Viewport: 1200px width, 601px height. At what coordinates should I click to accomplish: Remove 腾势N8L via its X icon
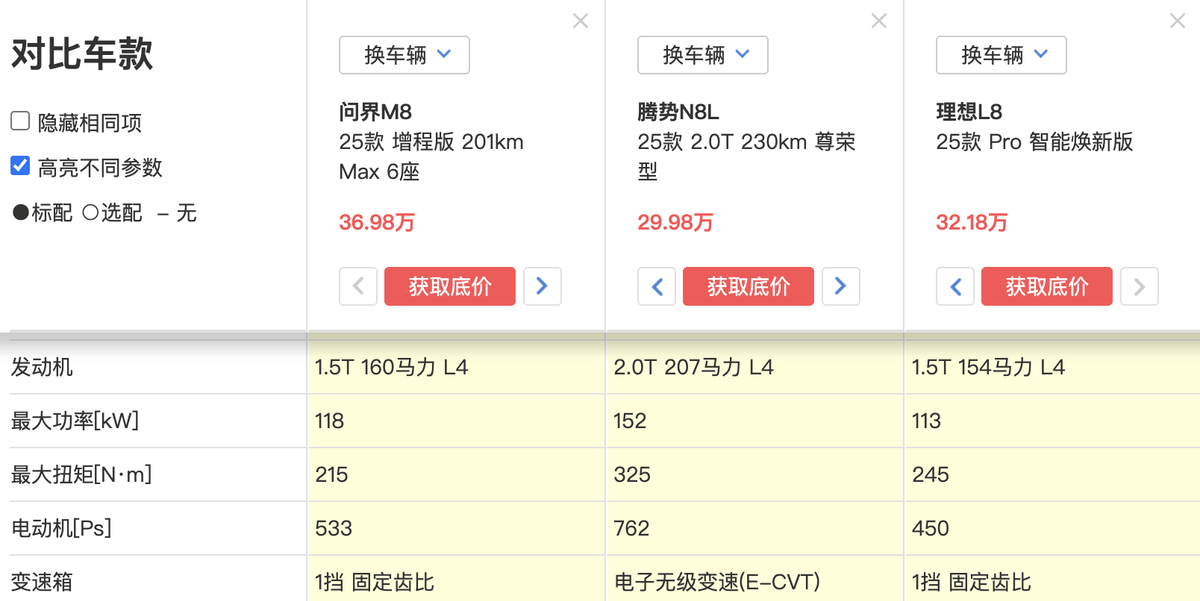tap(879, 20)
